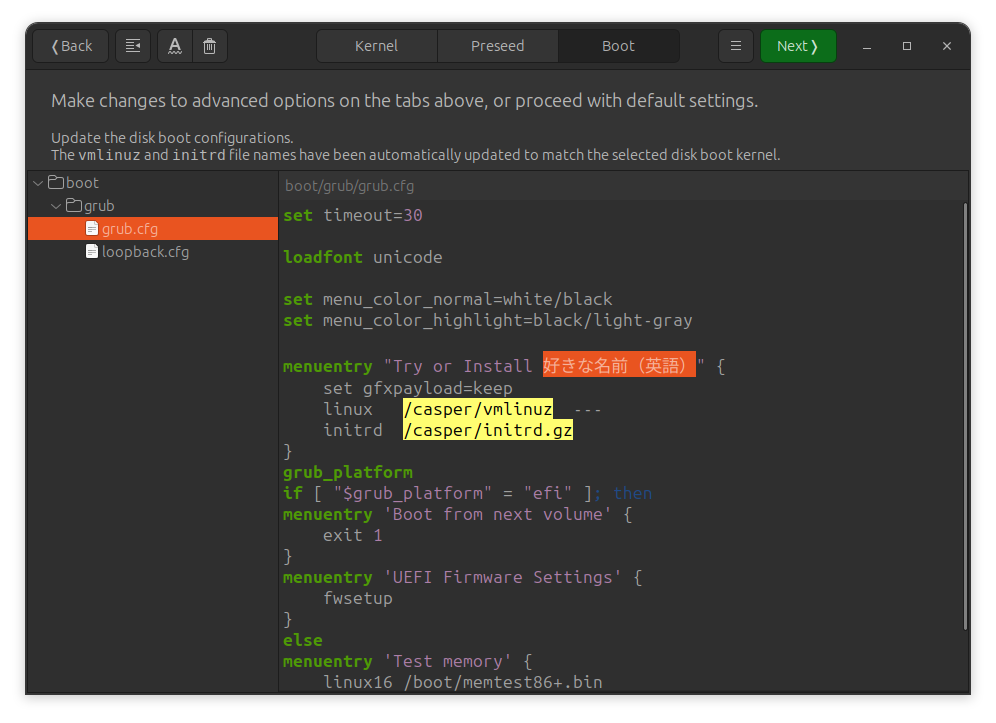
Task: Click the file icon beside grub.cfg
Action: coord(91,228)
